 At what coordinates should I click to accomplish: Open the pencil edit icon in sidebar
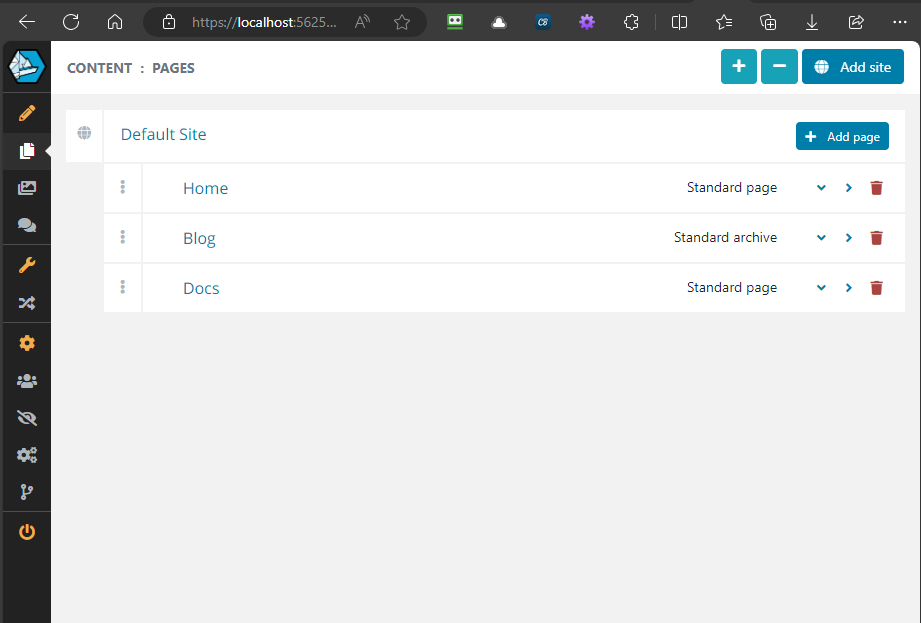point(26,113)
